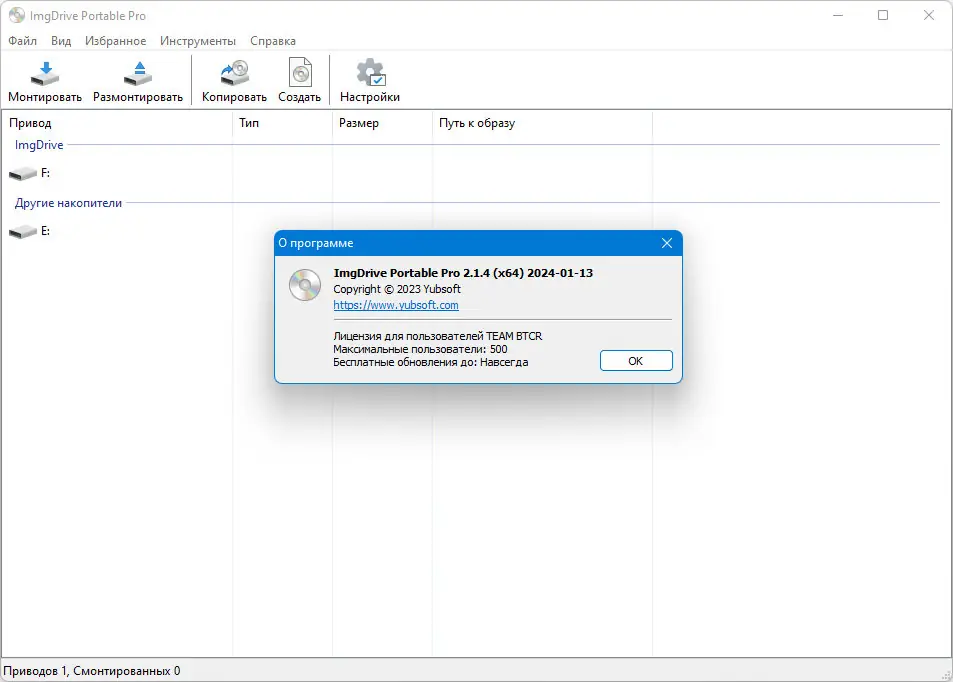Close the О программе dialog

click(x=667, y=243)
